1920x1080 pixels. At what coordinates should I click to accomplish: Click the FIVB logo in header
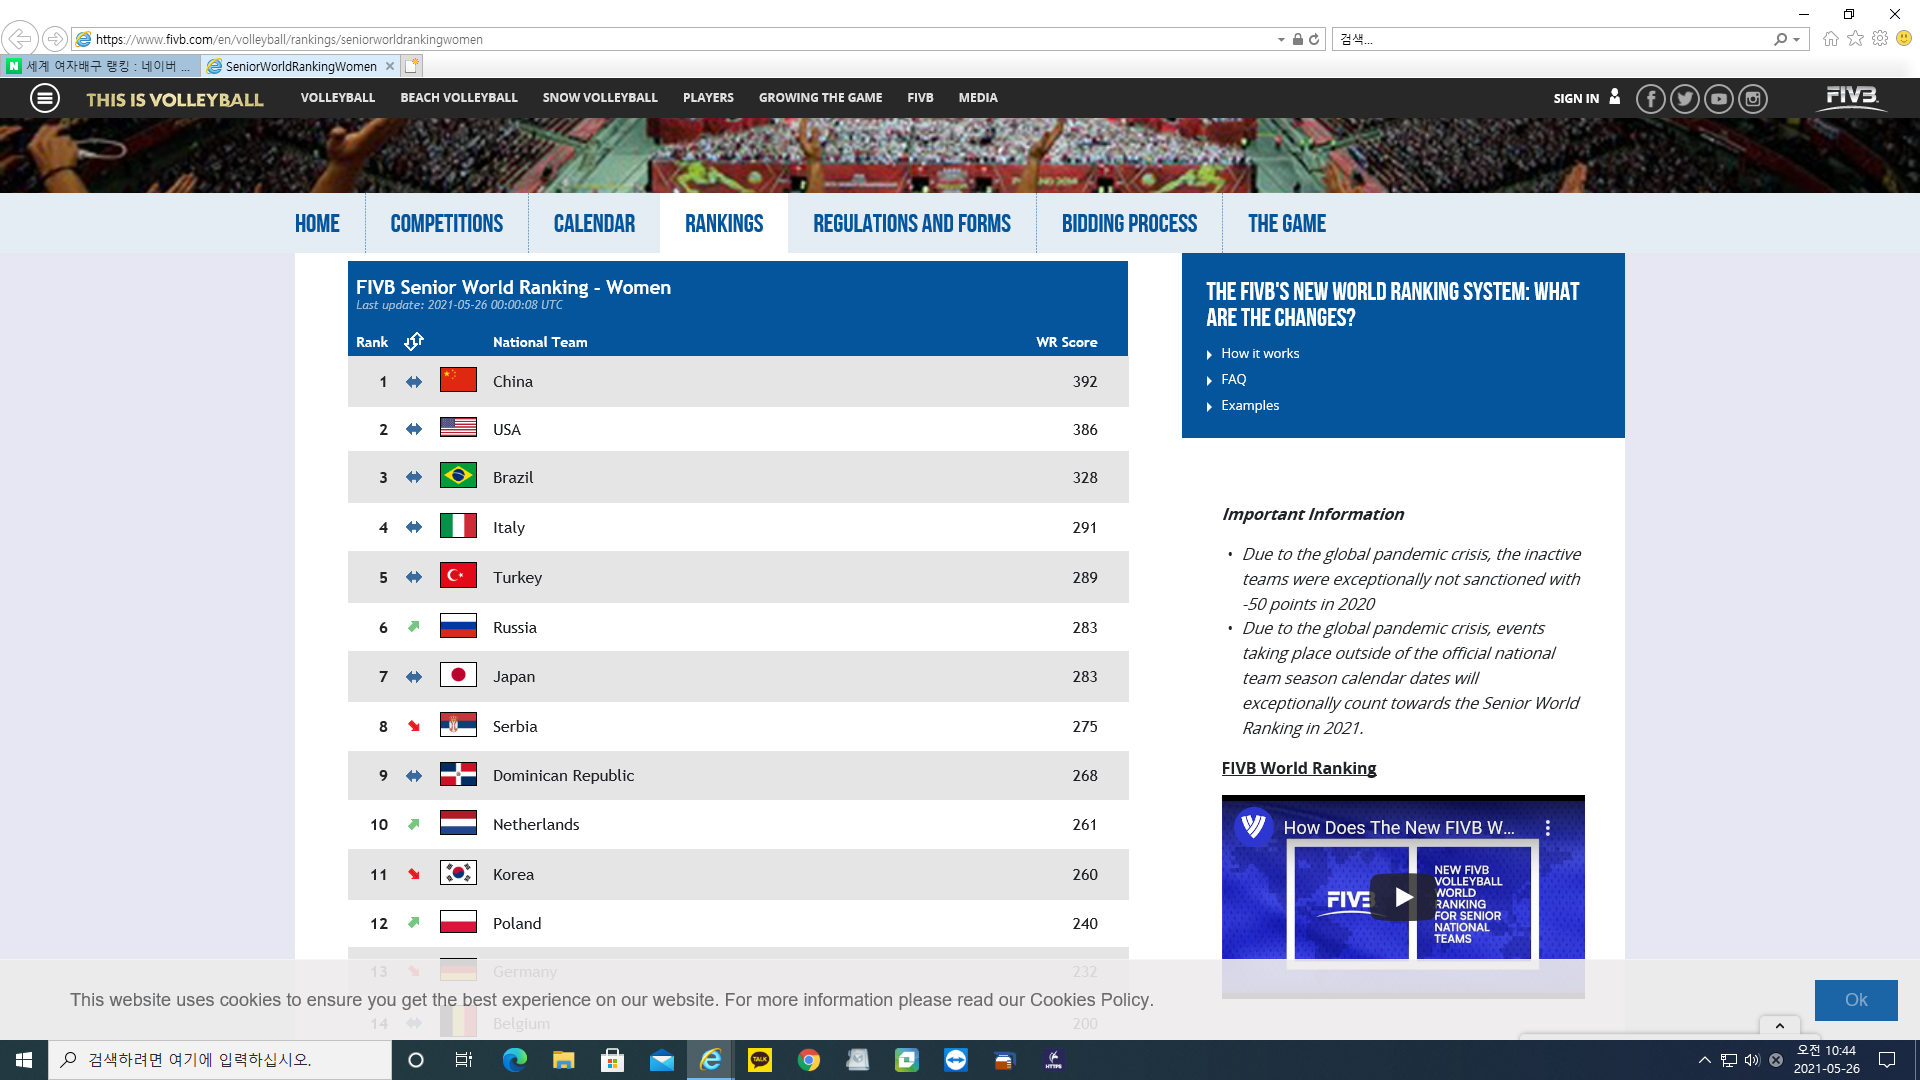1851,97
